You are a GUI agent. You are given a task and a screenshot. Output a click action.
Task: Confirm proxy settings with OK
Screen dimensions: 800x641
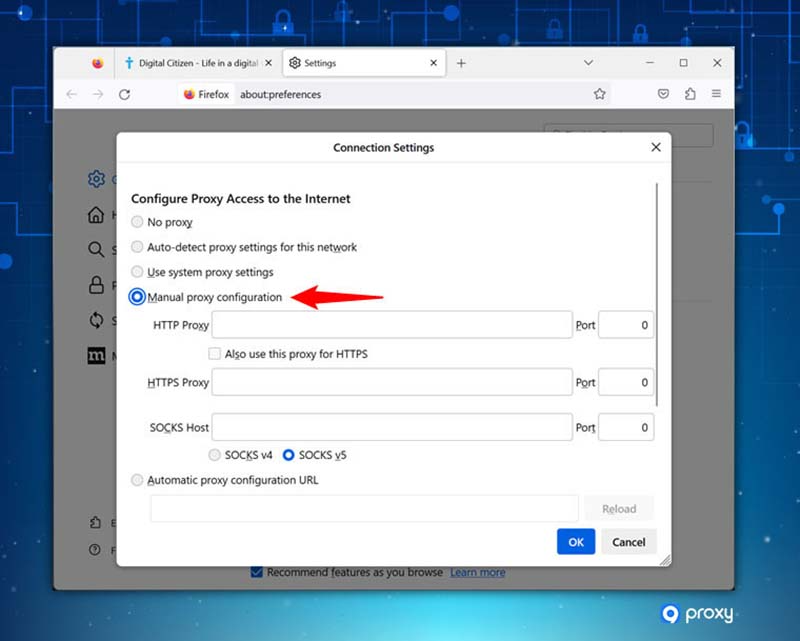point(575,541)
